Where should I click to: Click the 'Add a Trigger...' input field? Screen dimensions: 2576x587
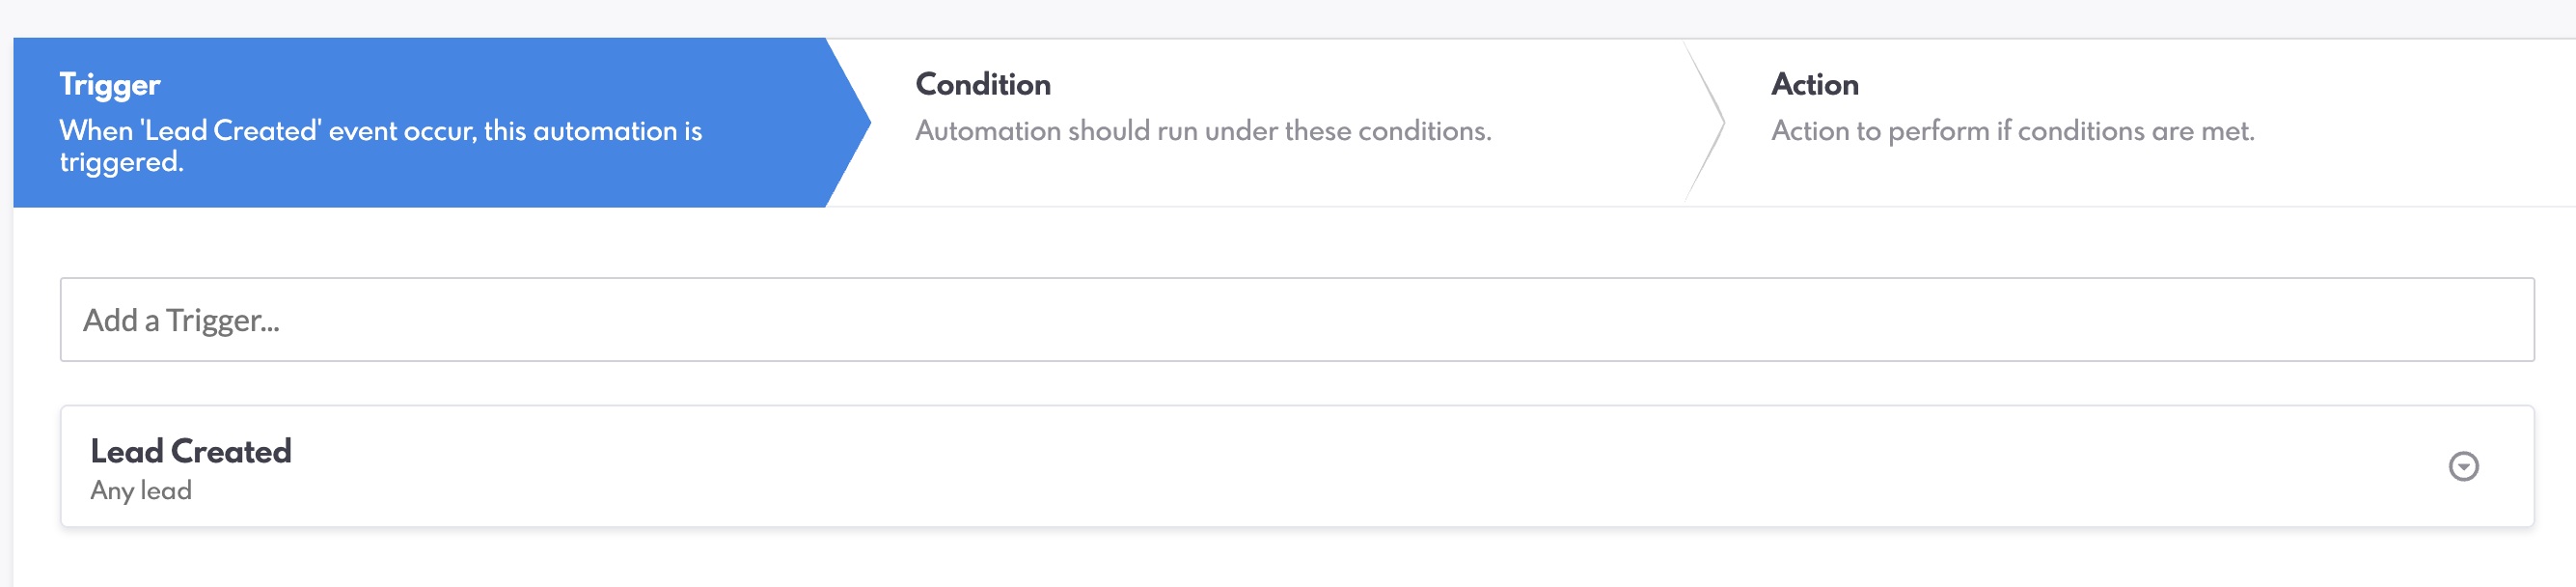(1296, 319)
